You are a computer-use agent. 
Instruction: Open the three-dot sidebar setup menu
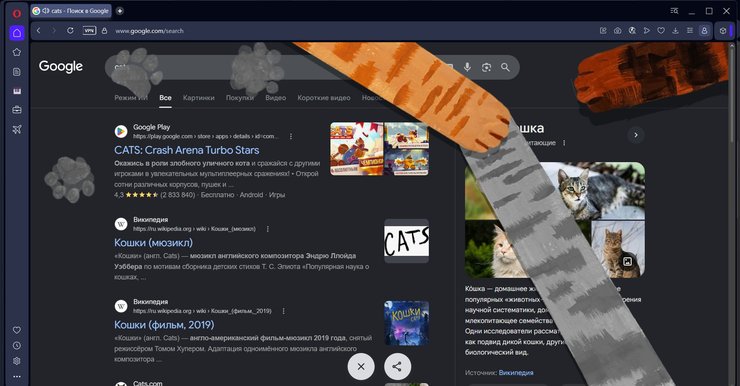point(17,377)
